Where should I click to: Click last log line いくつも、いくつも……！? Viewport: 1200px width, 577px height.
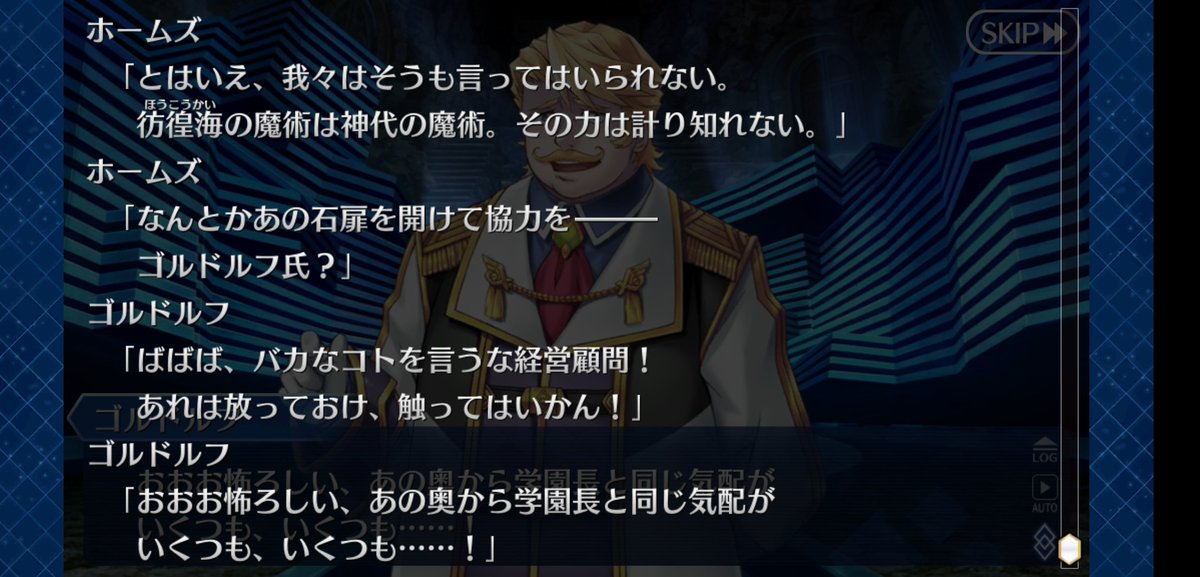[x=316, y=547]
